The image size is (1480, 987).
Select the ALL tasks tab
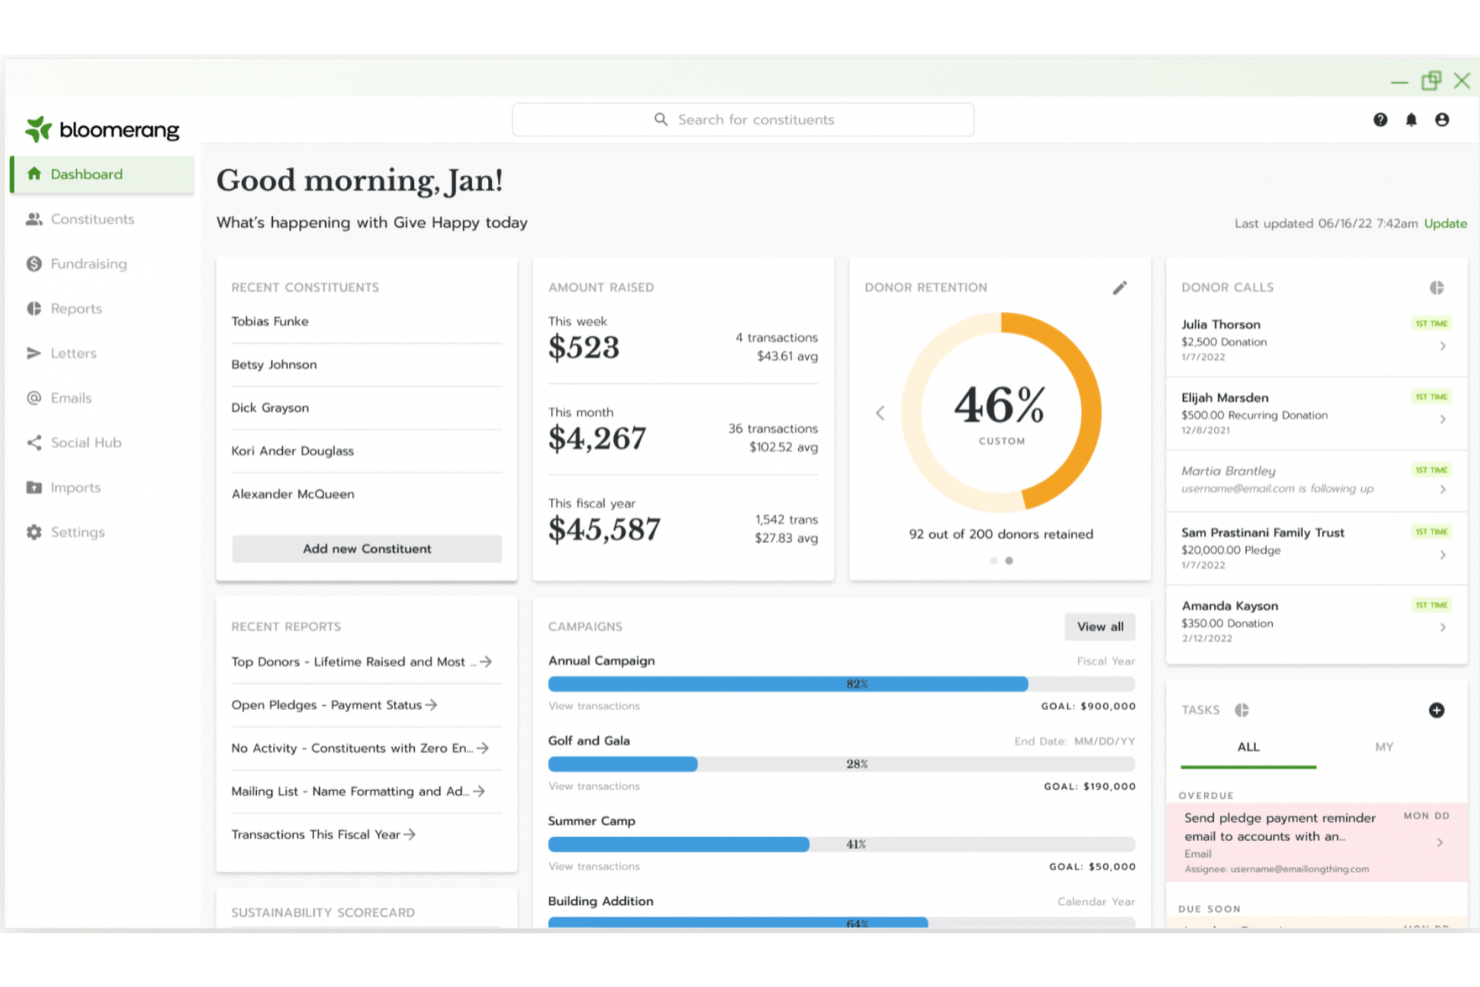(1248, 747)
